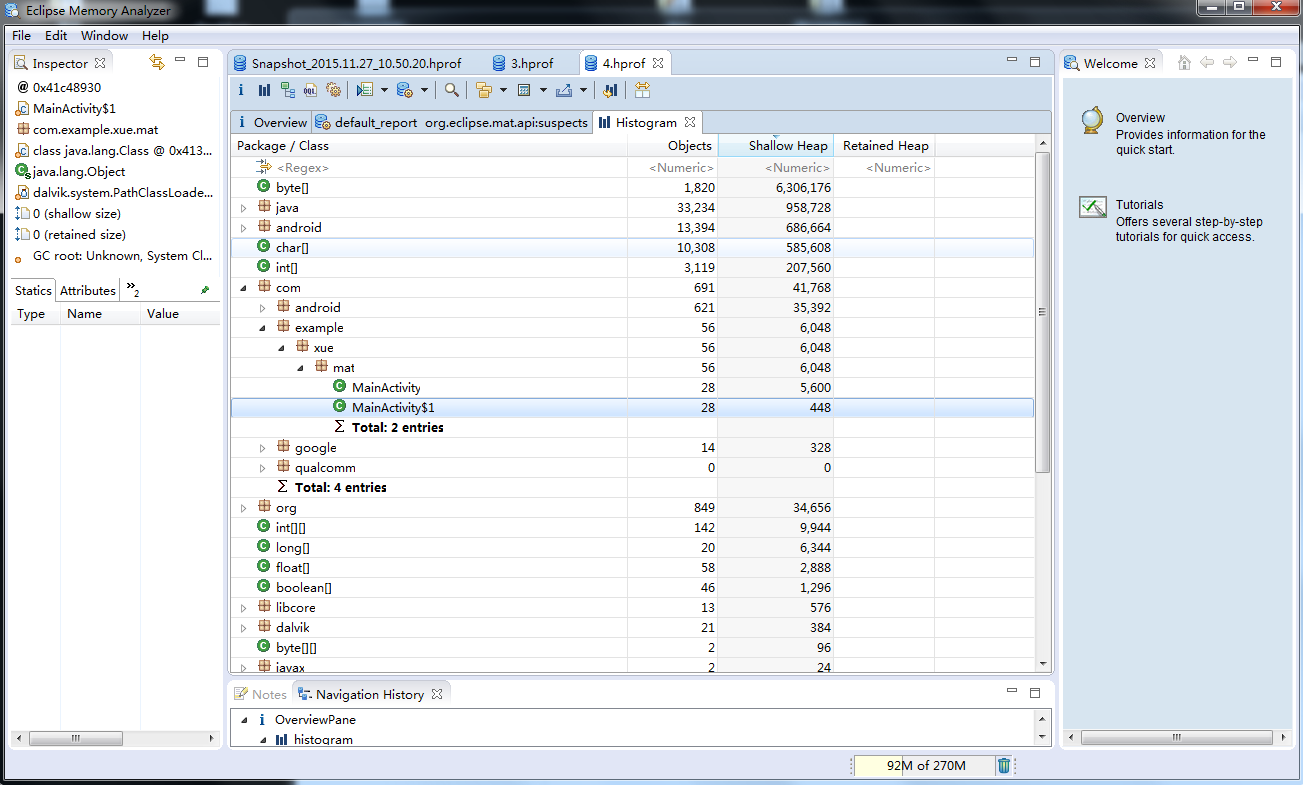Viewport: 1303px width, 785px height.
Task: Collapse the mat package node
Action: (300, 368)
